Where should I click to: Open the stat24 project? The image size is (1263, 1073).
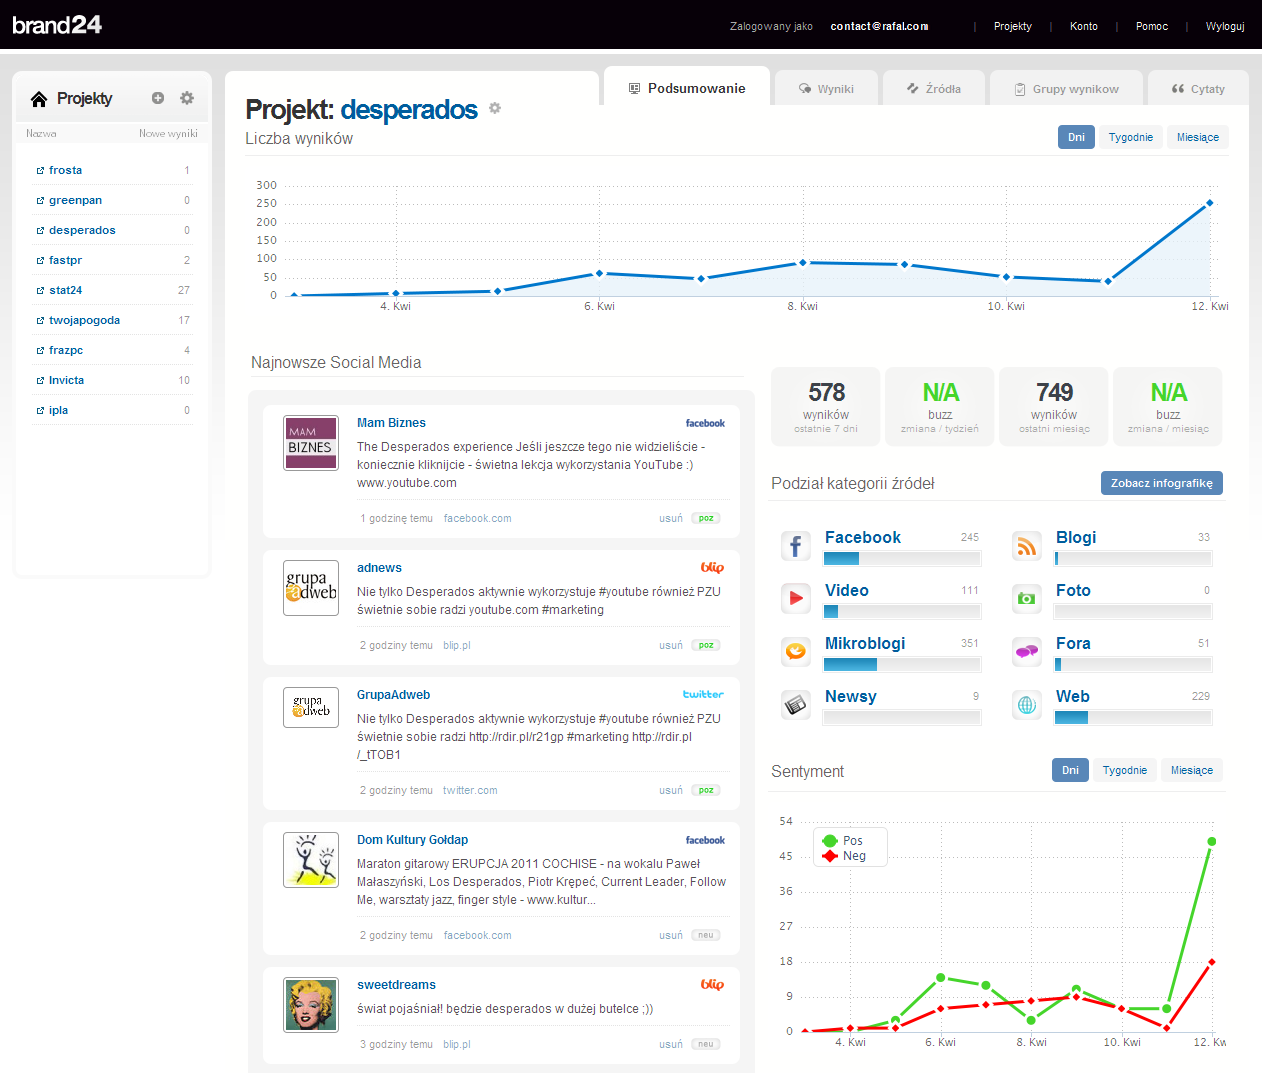(66, 290)
